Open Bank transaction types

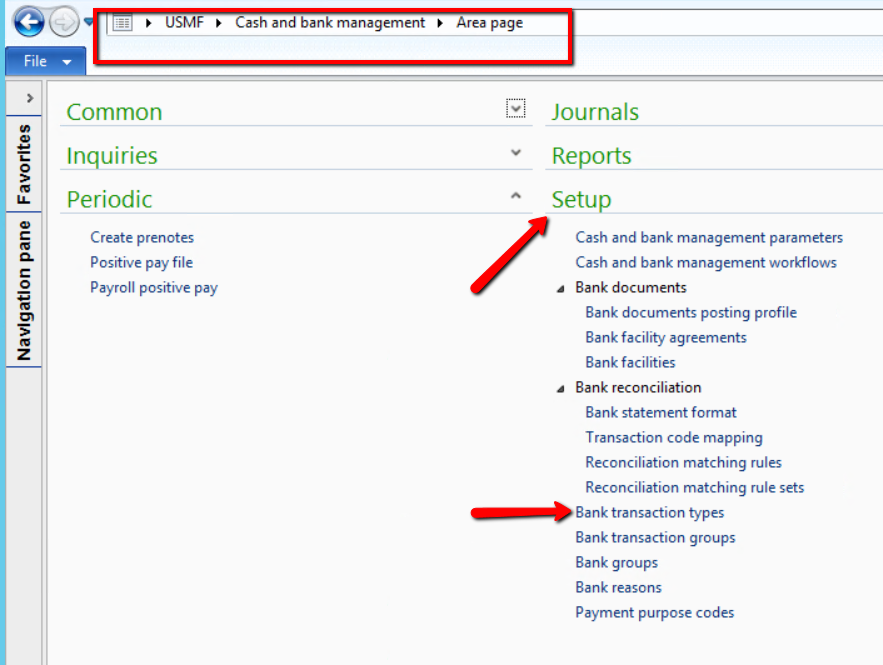(x=650, y=512)
